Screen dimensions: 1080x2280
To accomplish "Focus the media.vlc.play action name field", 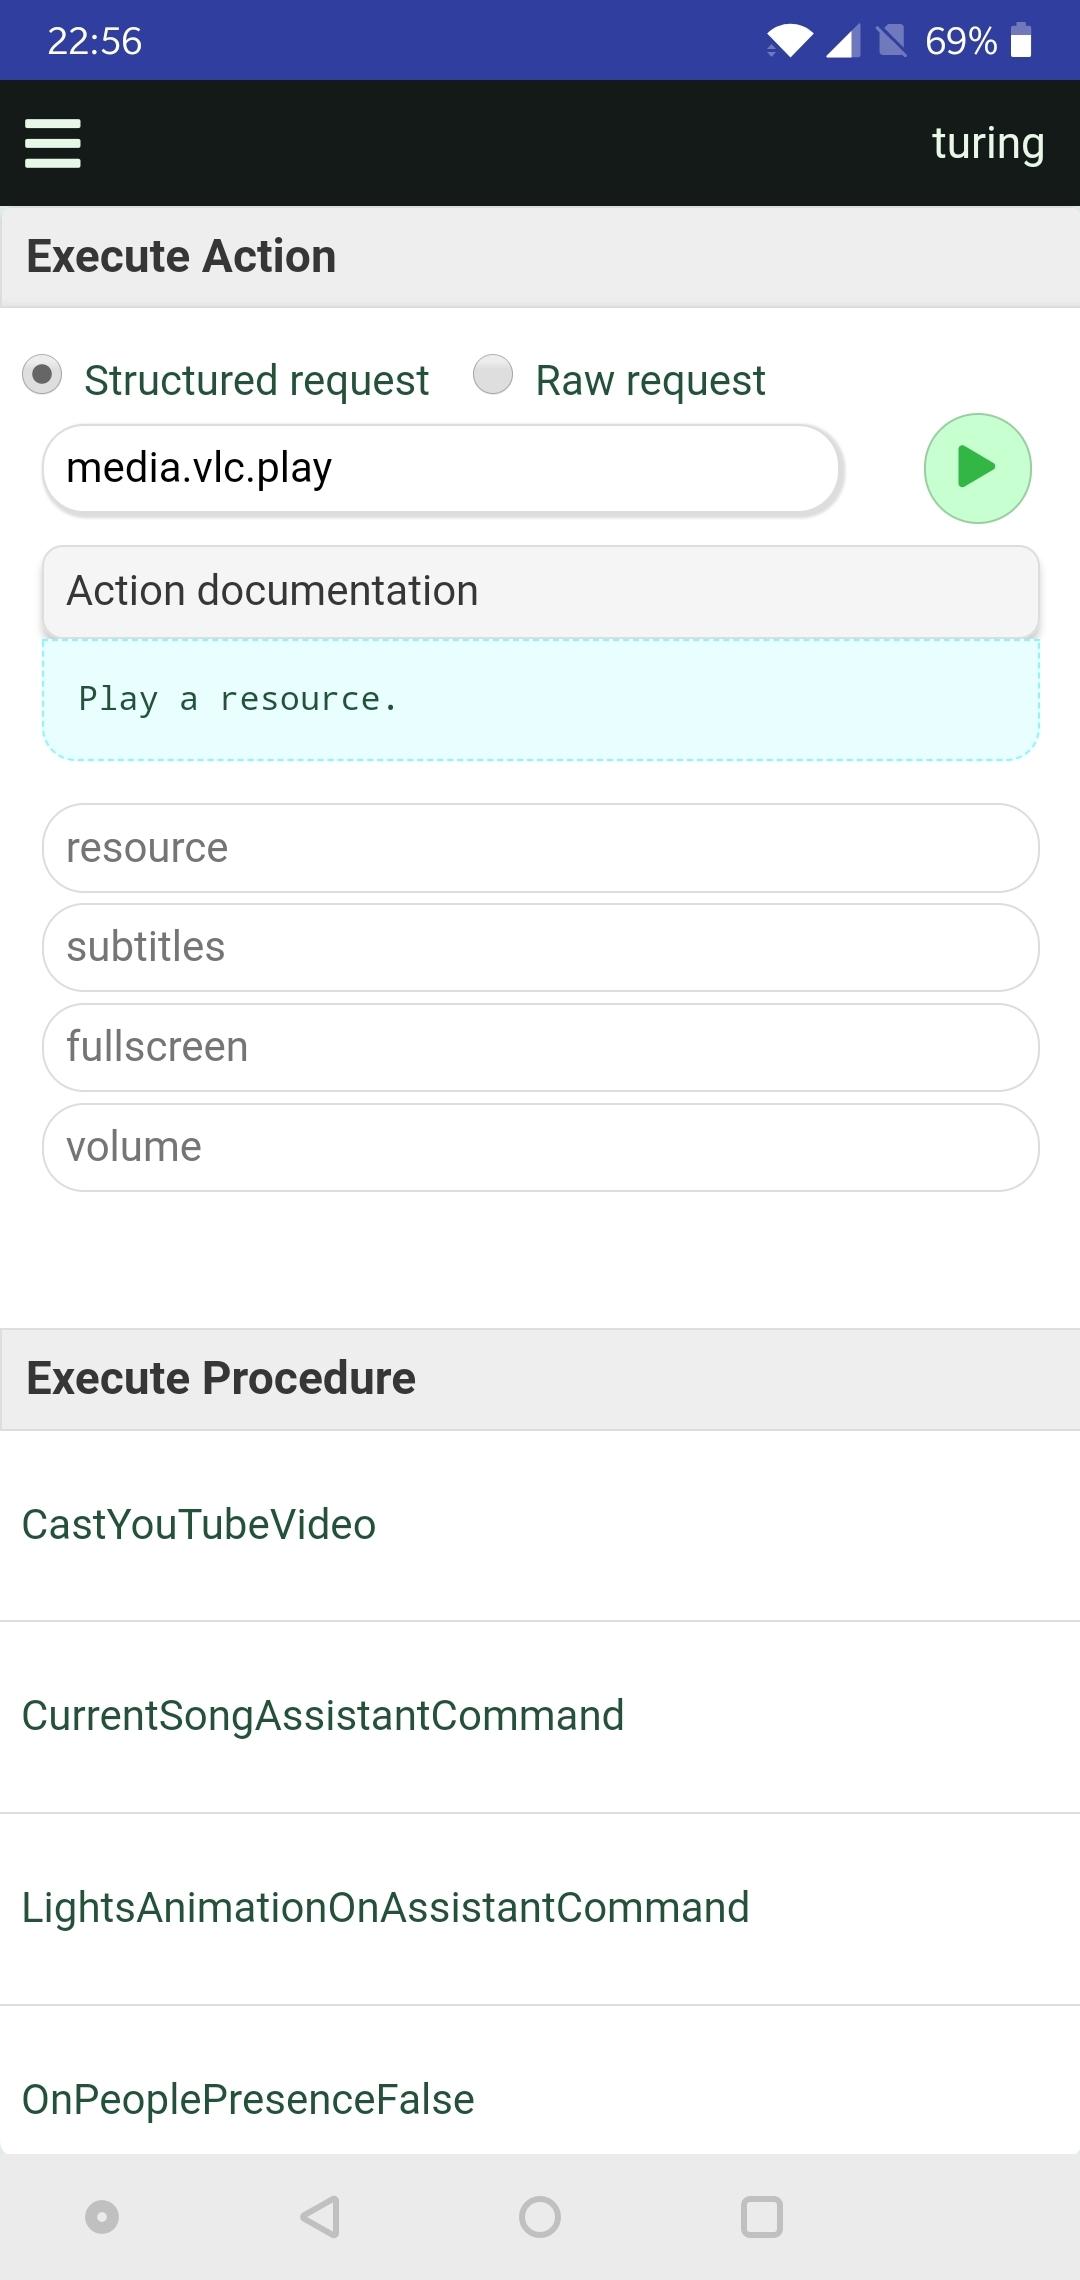I will 441,469.
